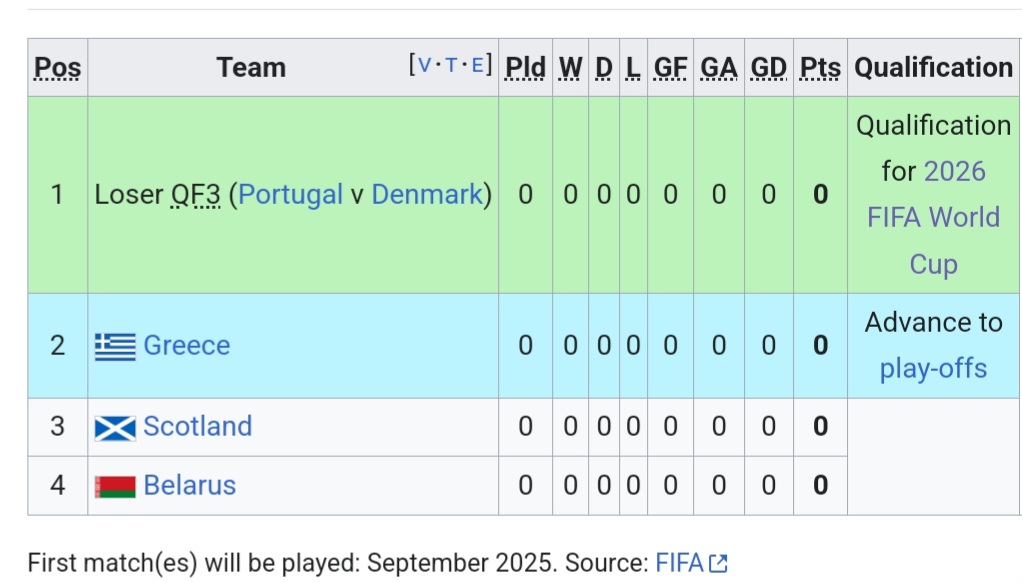This screenshot has width=1022, height=582.
Task: Click the Pts column header abbreviation
Action: [x=820, y=68]
